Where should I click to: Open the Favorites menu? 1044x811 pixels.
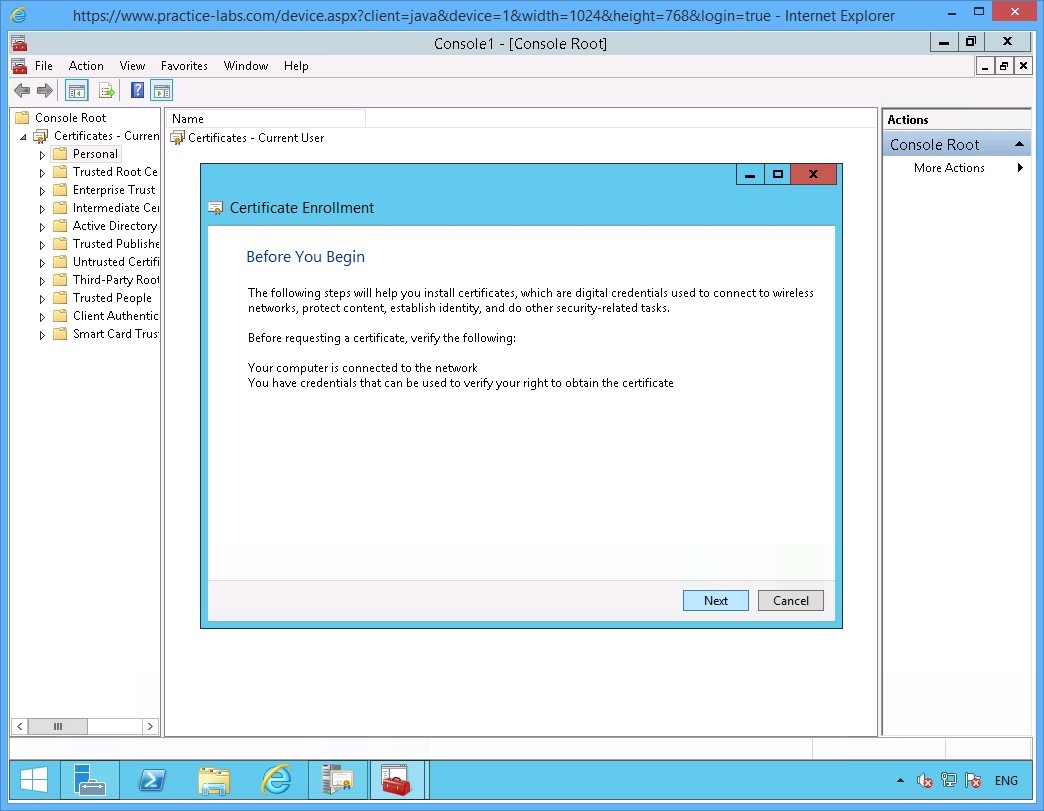184,65
